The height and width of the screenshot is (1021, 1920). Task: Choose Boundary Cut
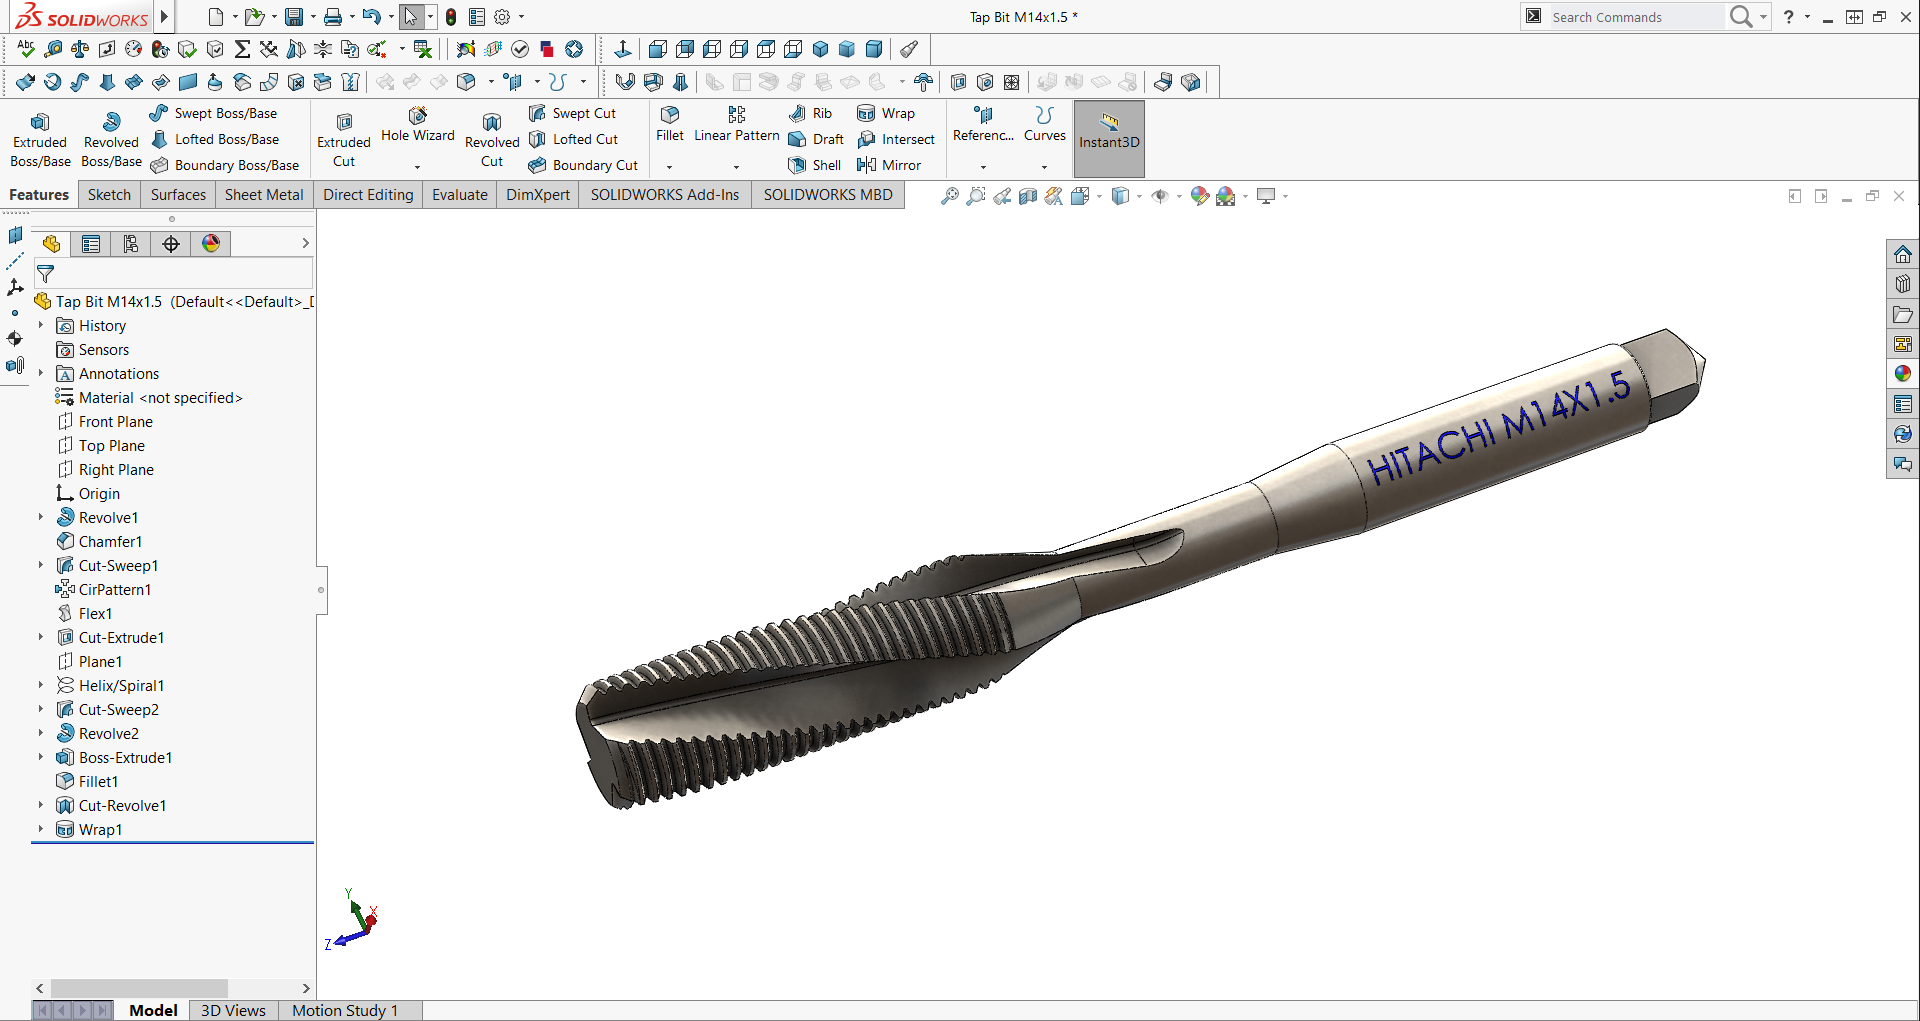pyautogui.click(x=583, y=165)
